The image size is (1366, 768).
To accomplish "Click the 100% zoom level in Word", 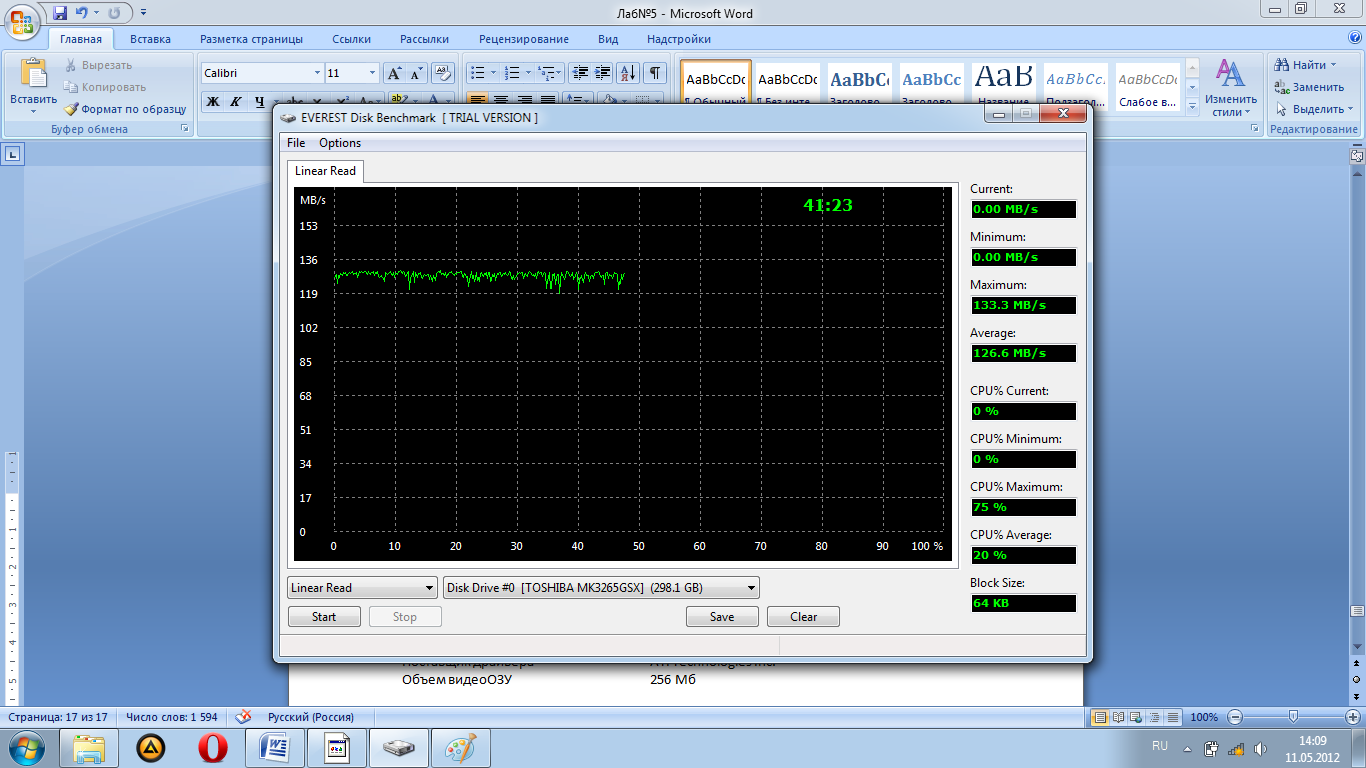I will (x=1204, y=717).
